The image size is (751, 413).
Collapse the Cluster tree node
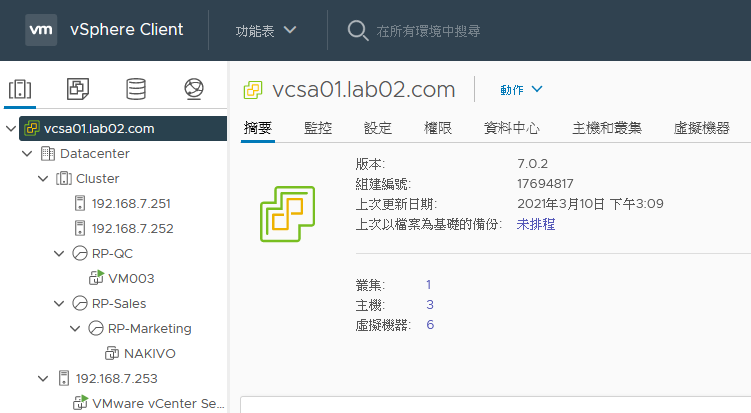43,179
